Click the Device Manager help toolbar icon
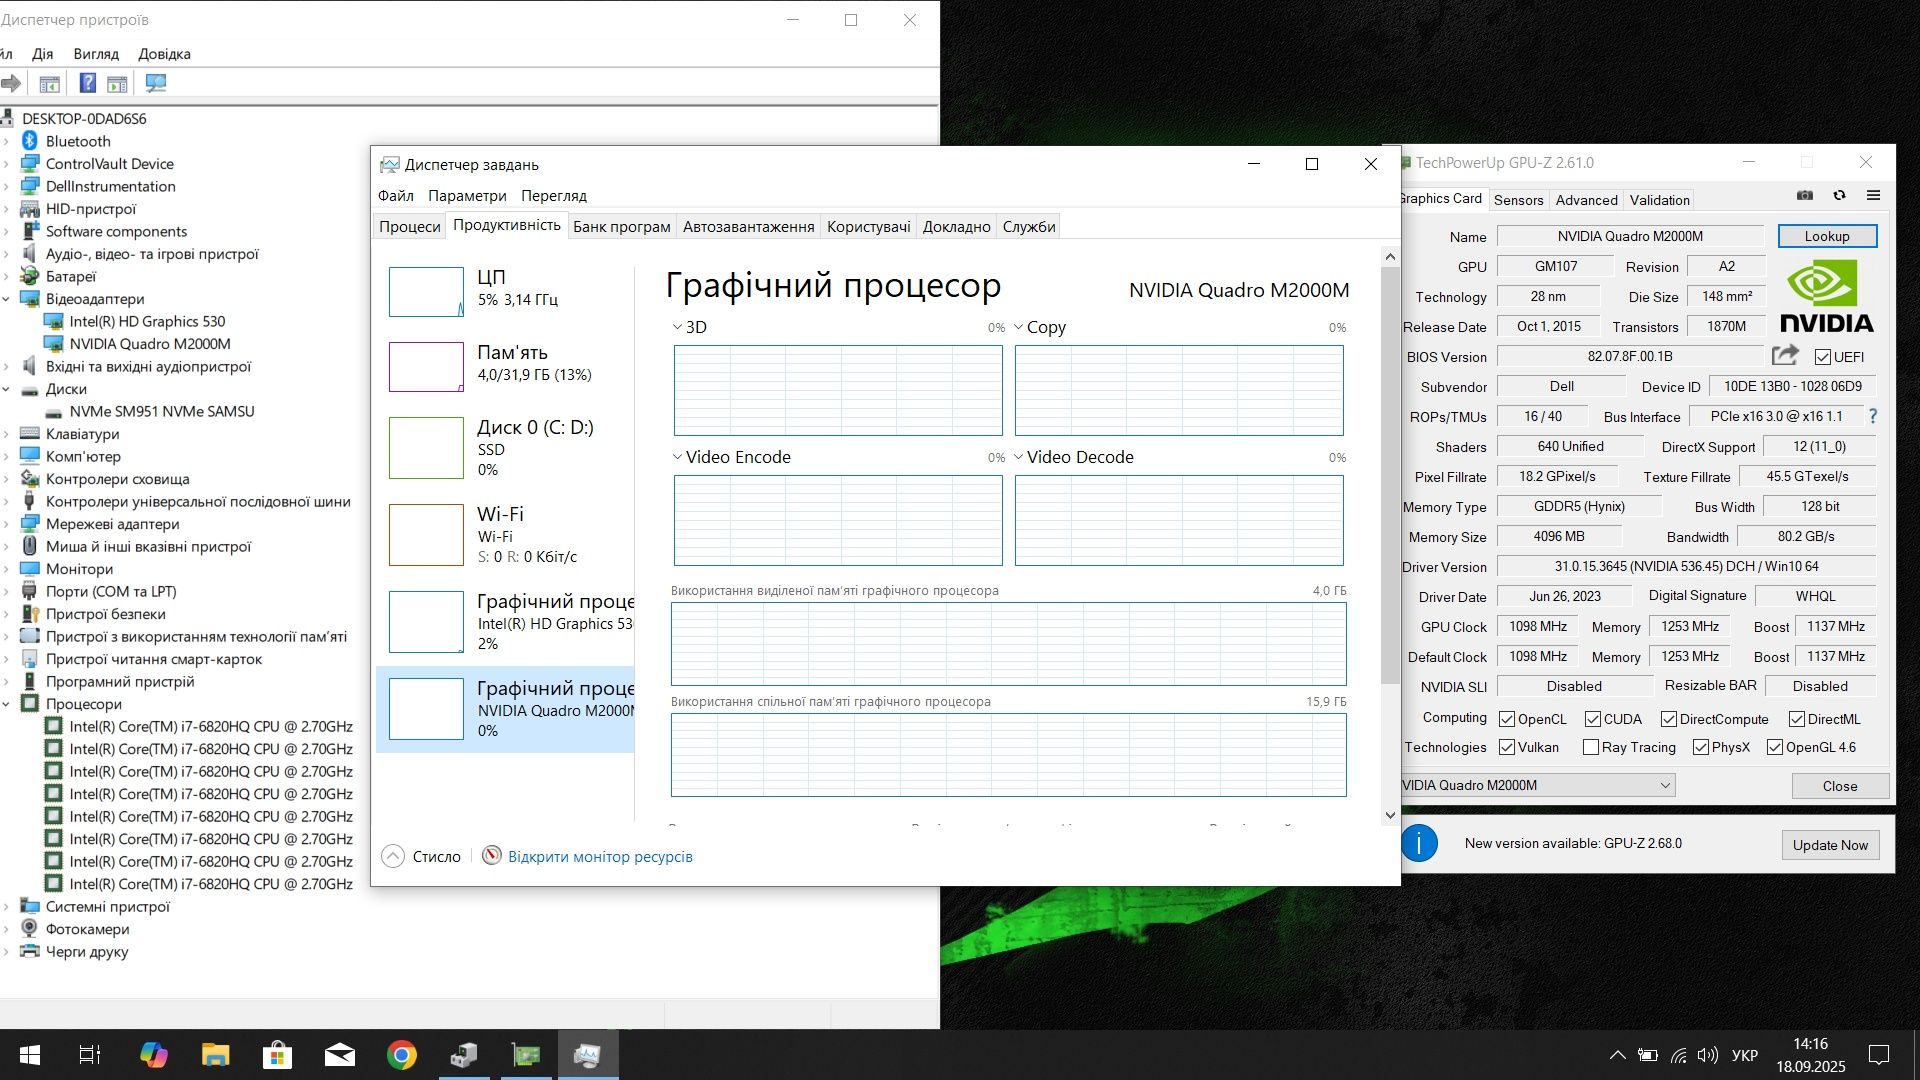This screenshot has height=1080, width=1920. point(88,83)
